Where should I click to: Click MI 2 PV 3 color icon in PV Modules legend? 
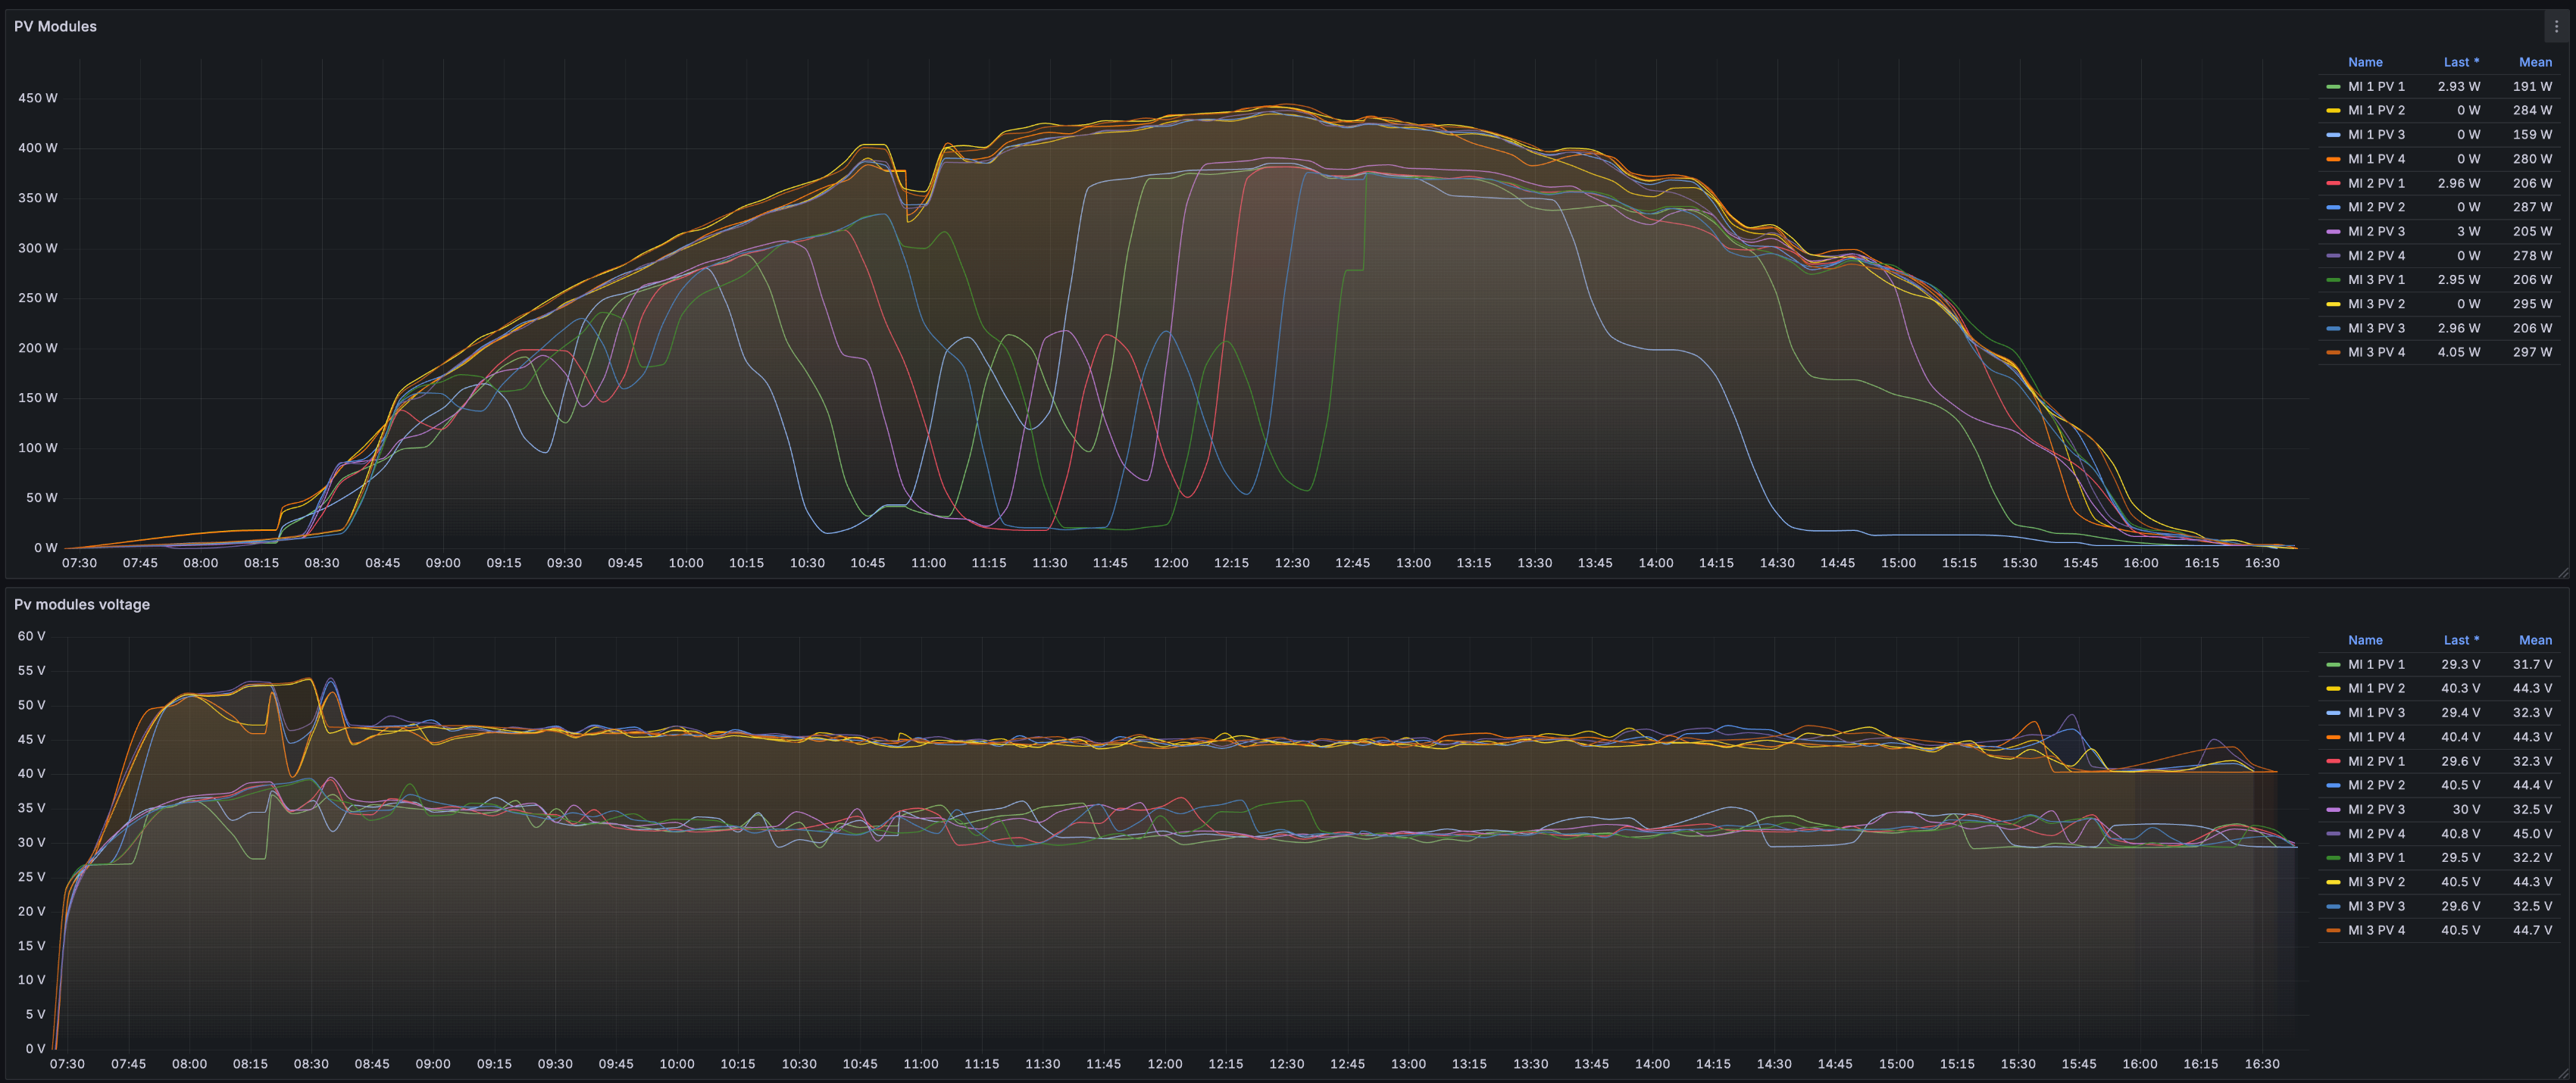pyautogui.click(x=2333, y=232)
